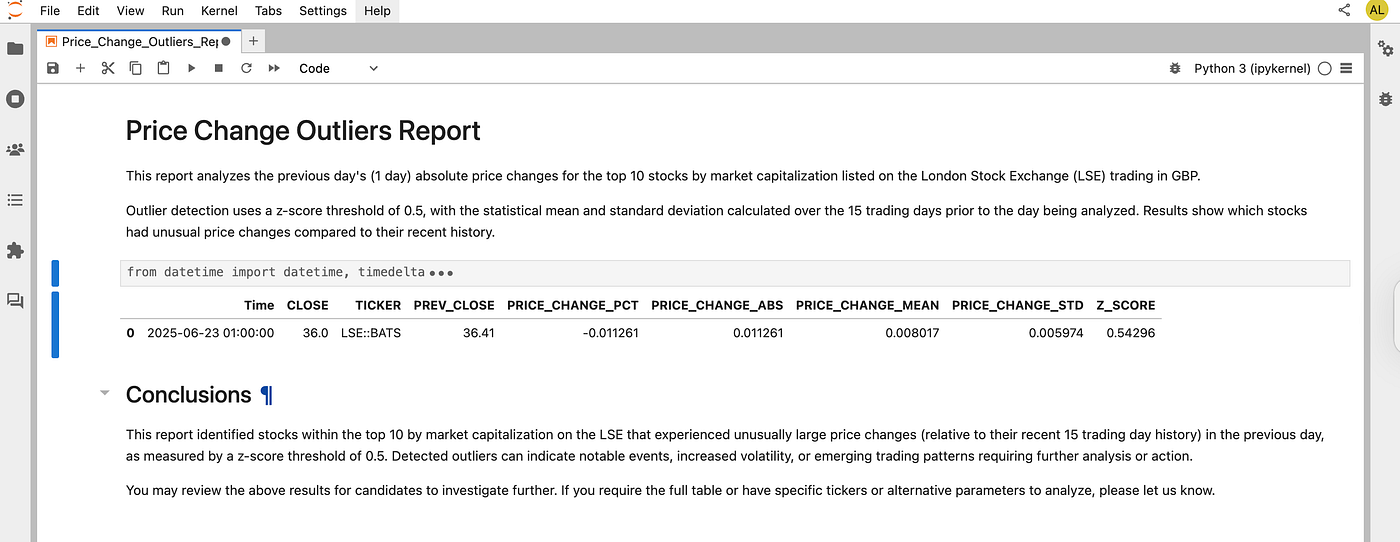Show running terminals and kernels panel
This screenshot has height=542, width=1400.
15,99
